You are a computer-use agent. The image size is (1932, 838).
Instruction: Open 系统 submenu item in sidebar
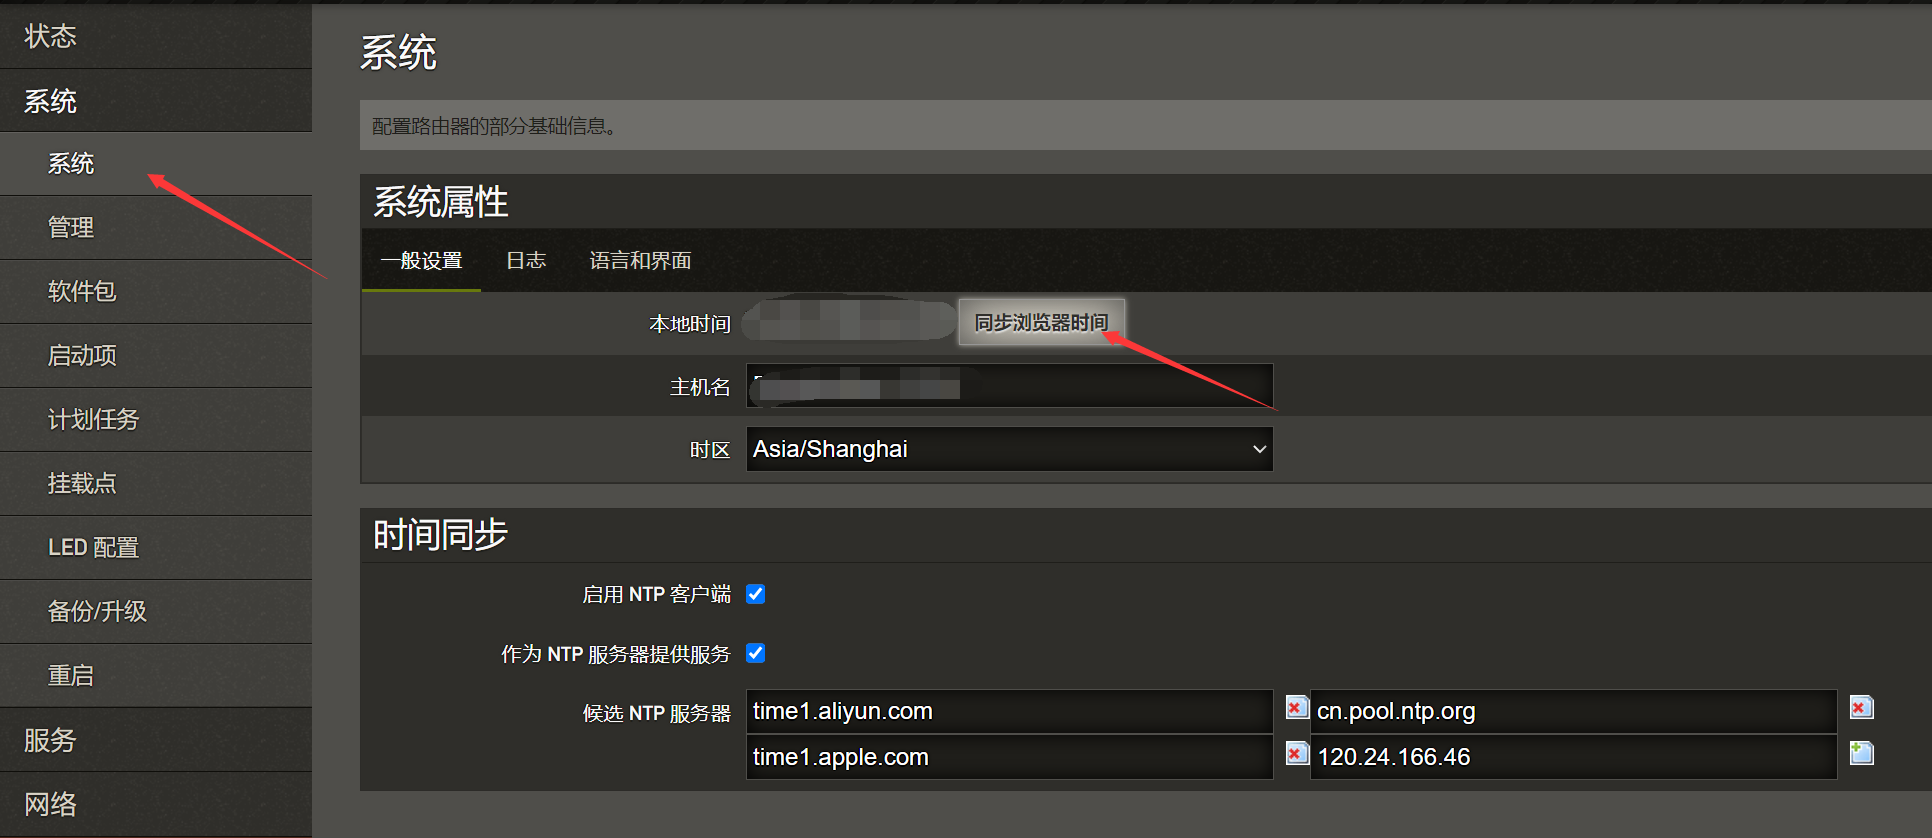click(x=156, y=164)
